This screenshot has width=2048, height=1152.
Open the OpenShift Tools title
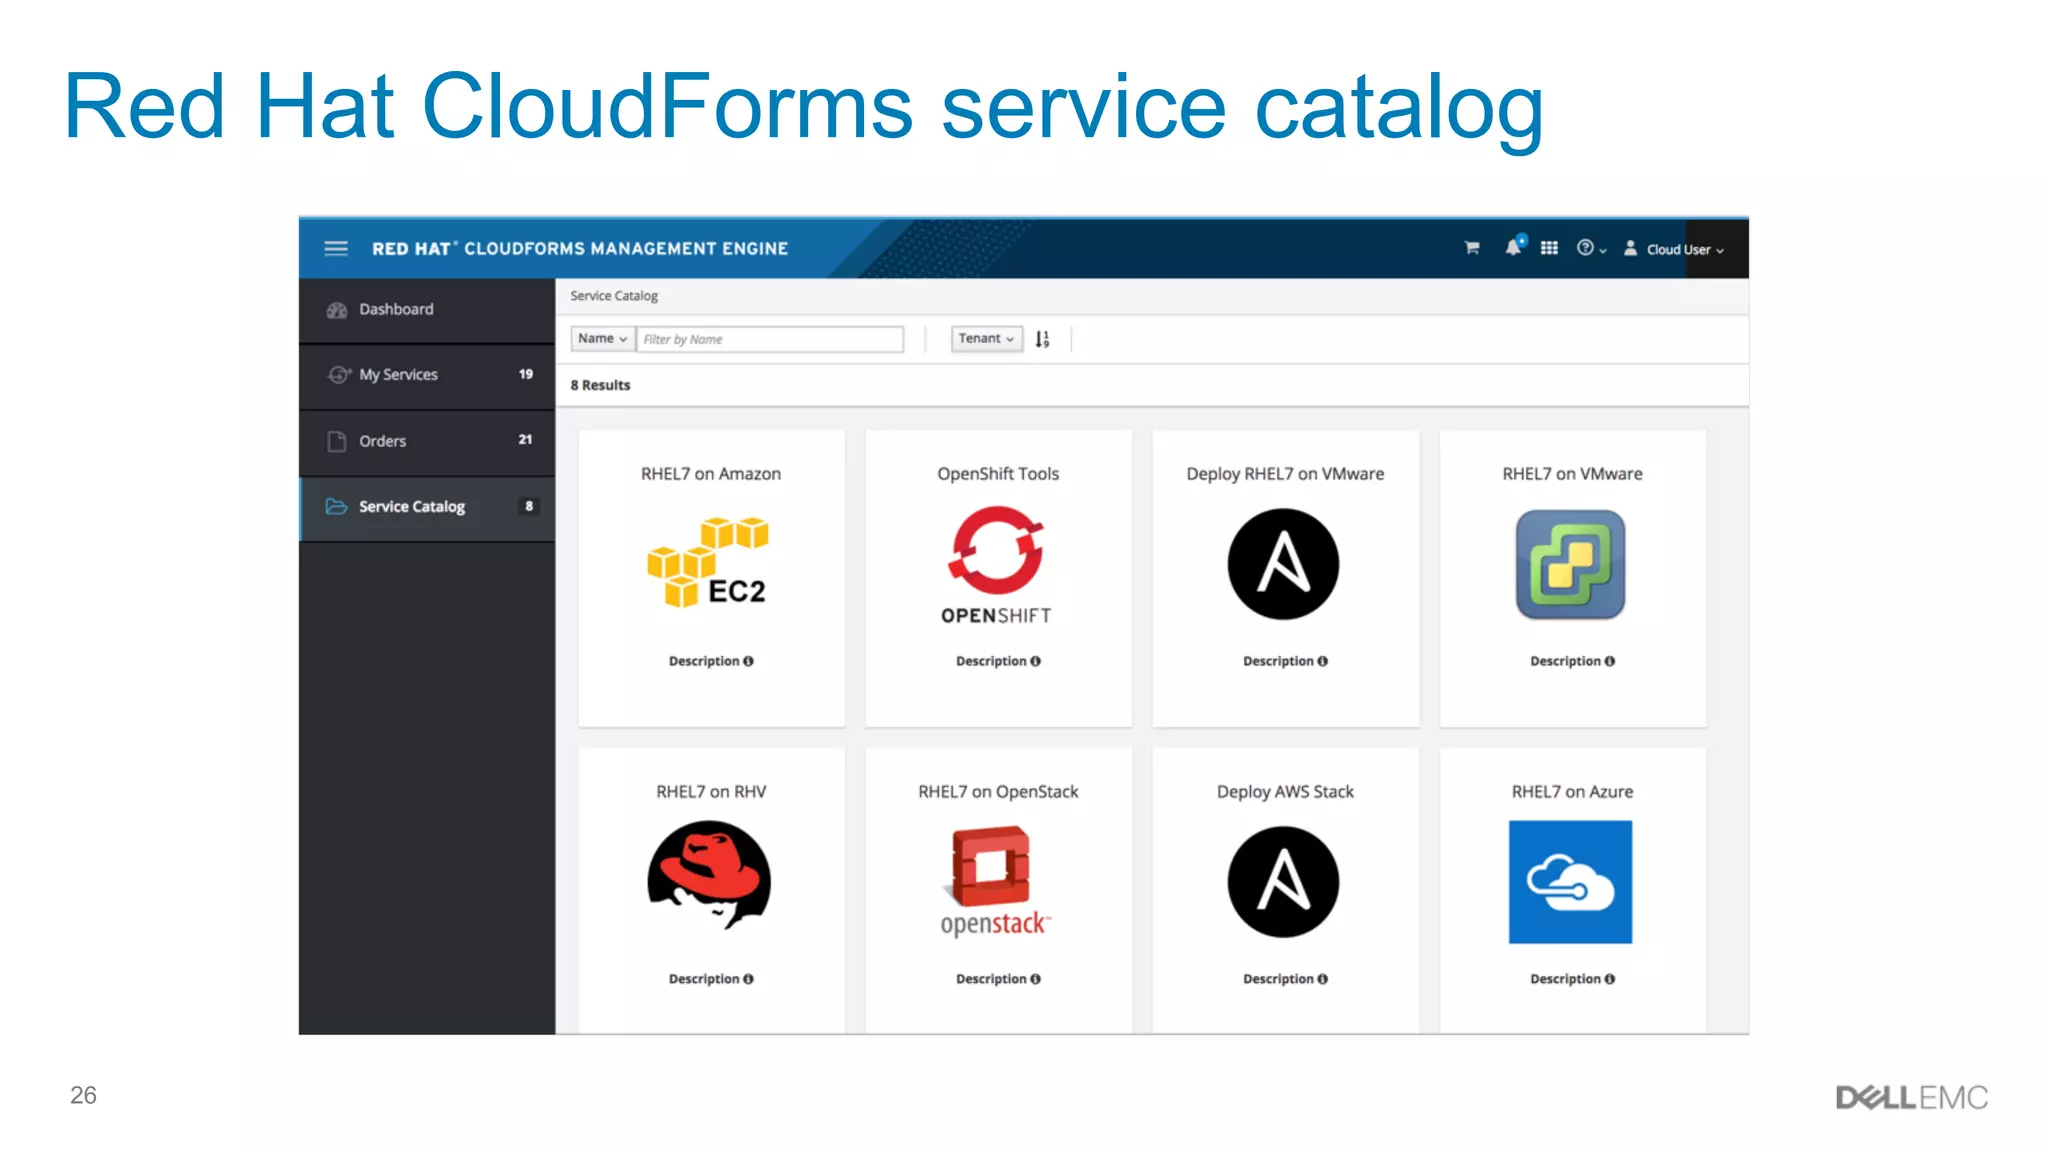[998, 474]
